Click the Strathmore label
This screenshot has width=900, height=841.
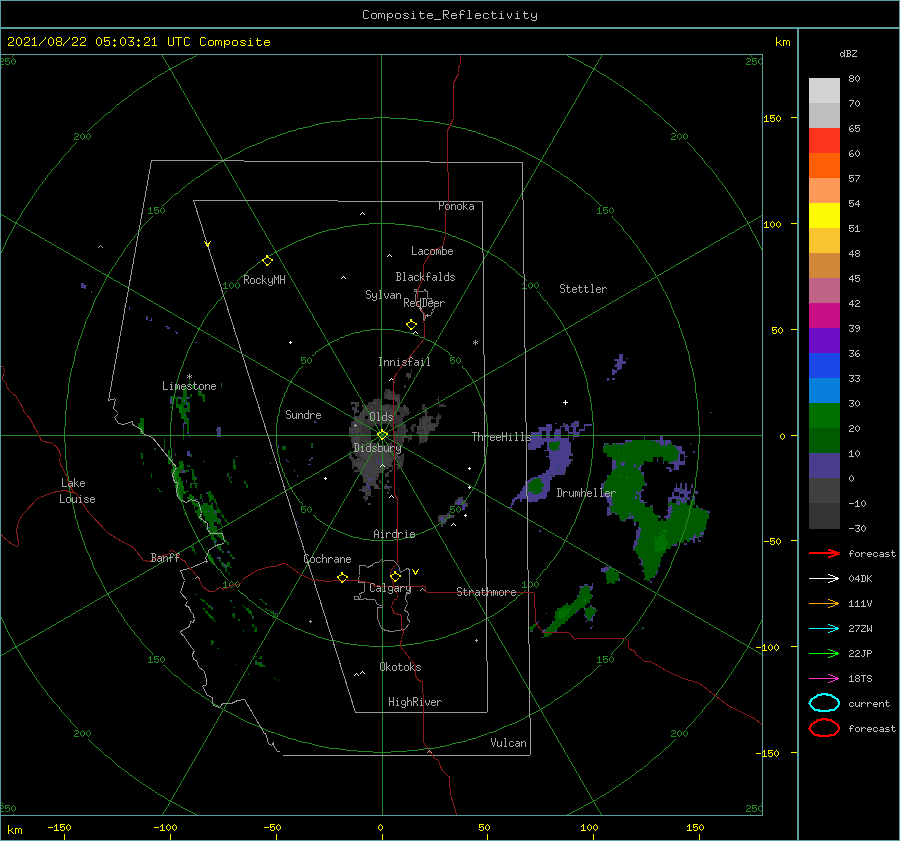pos(486,592)
